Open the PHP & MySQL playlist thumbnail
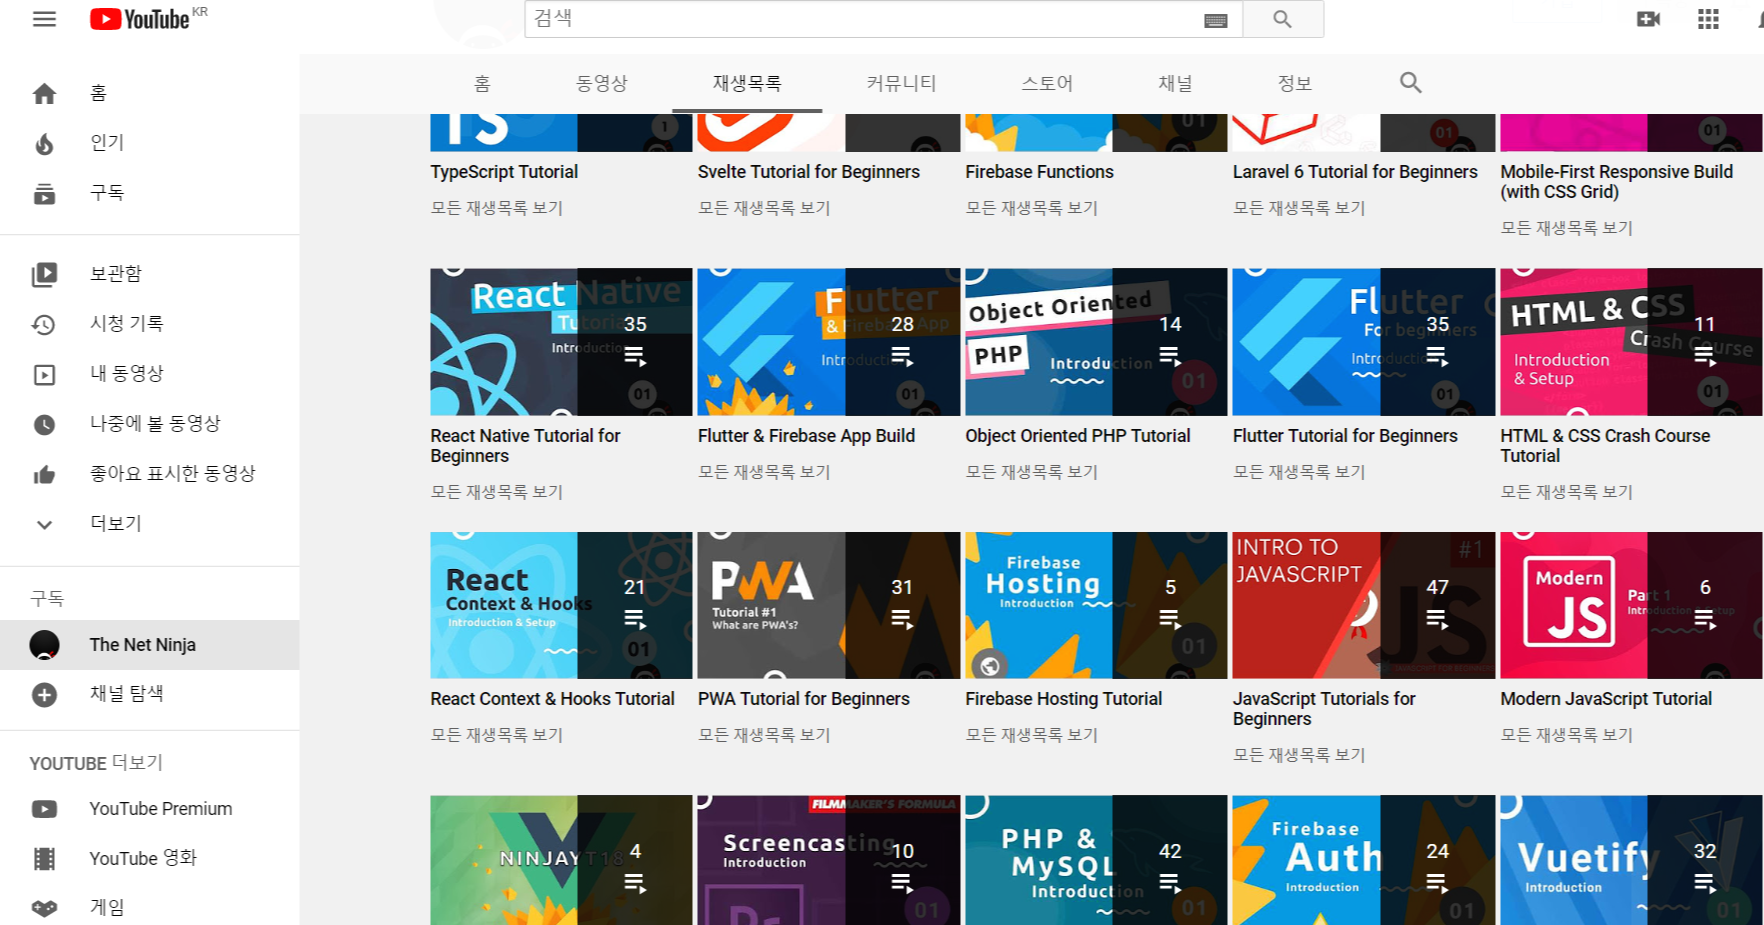Viewport: 1764px width, 925px height. (1096, 860)
